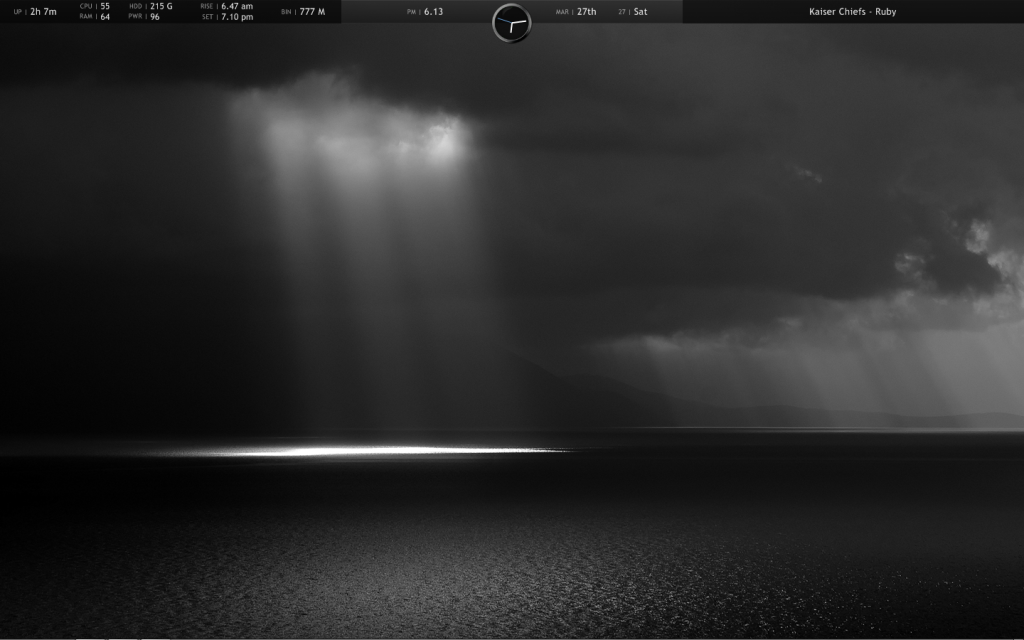
Task: Click the sunrise time 6.47 am
Action: click(x=237, y=6)
